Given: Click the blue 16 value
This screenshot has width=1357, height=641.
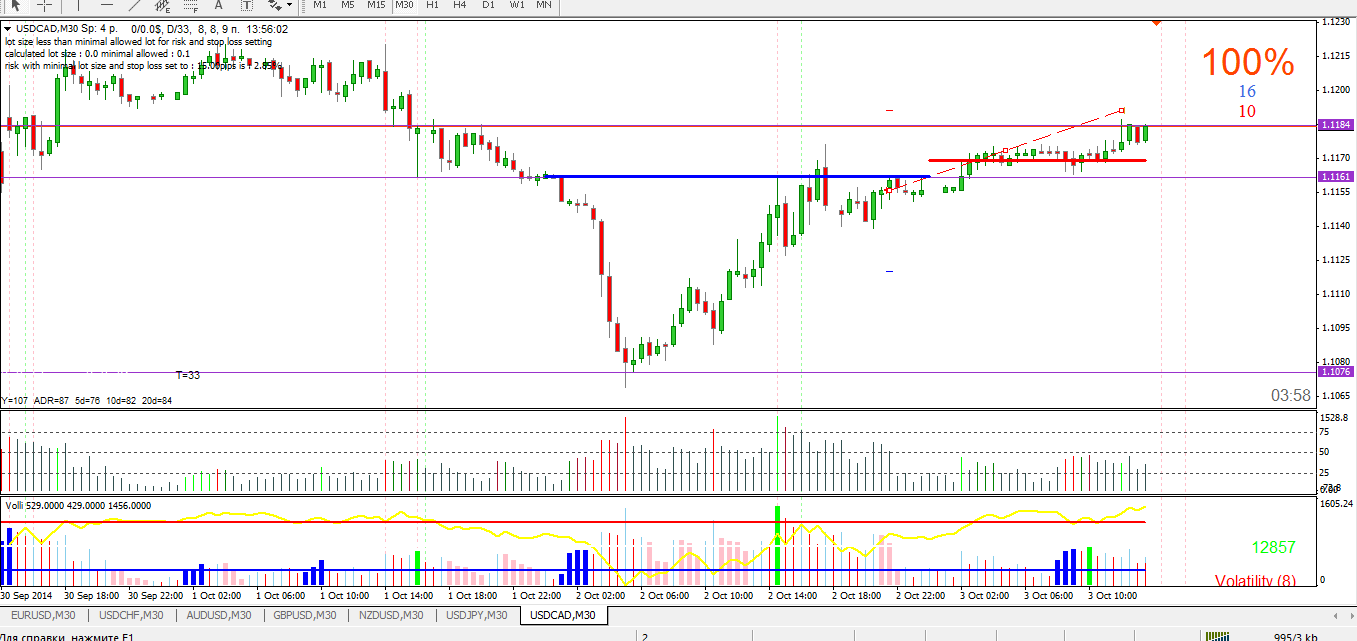Looking at the screenshot, I should tap(1247, 91).
